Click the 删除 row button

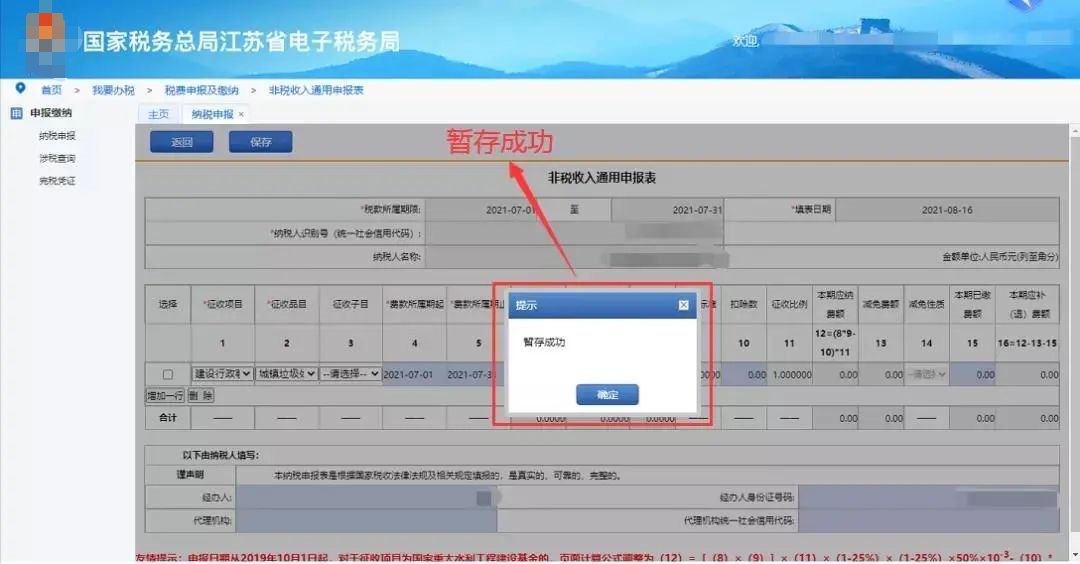coord(202,395)
